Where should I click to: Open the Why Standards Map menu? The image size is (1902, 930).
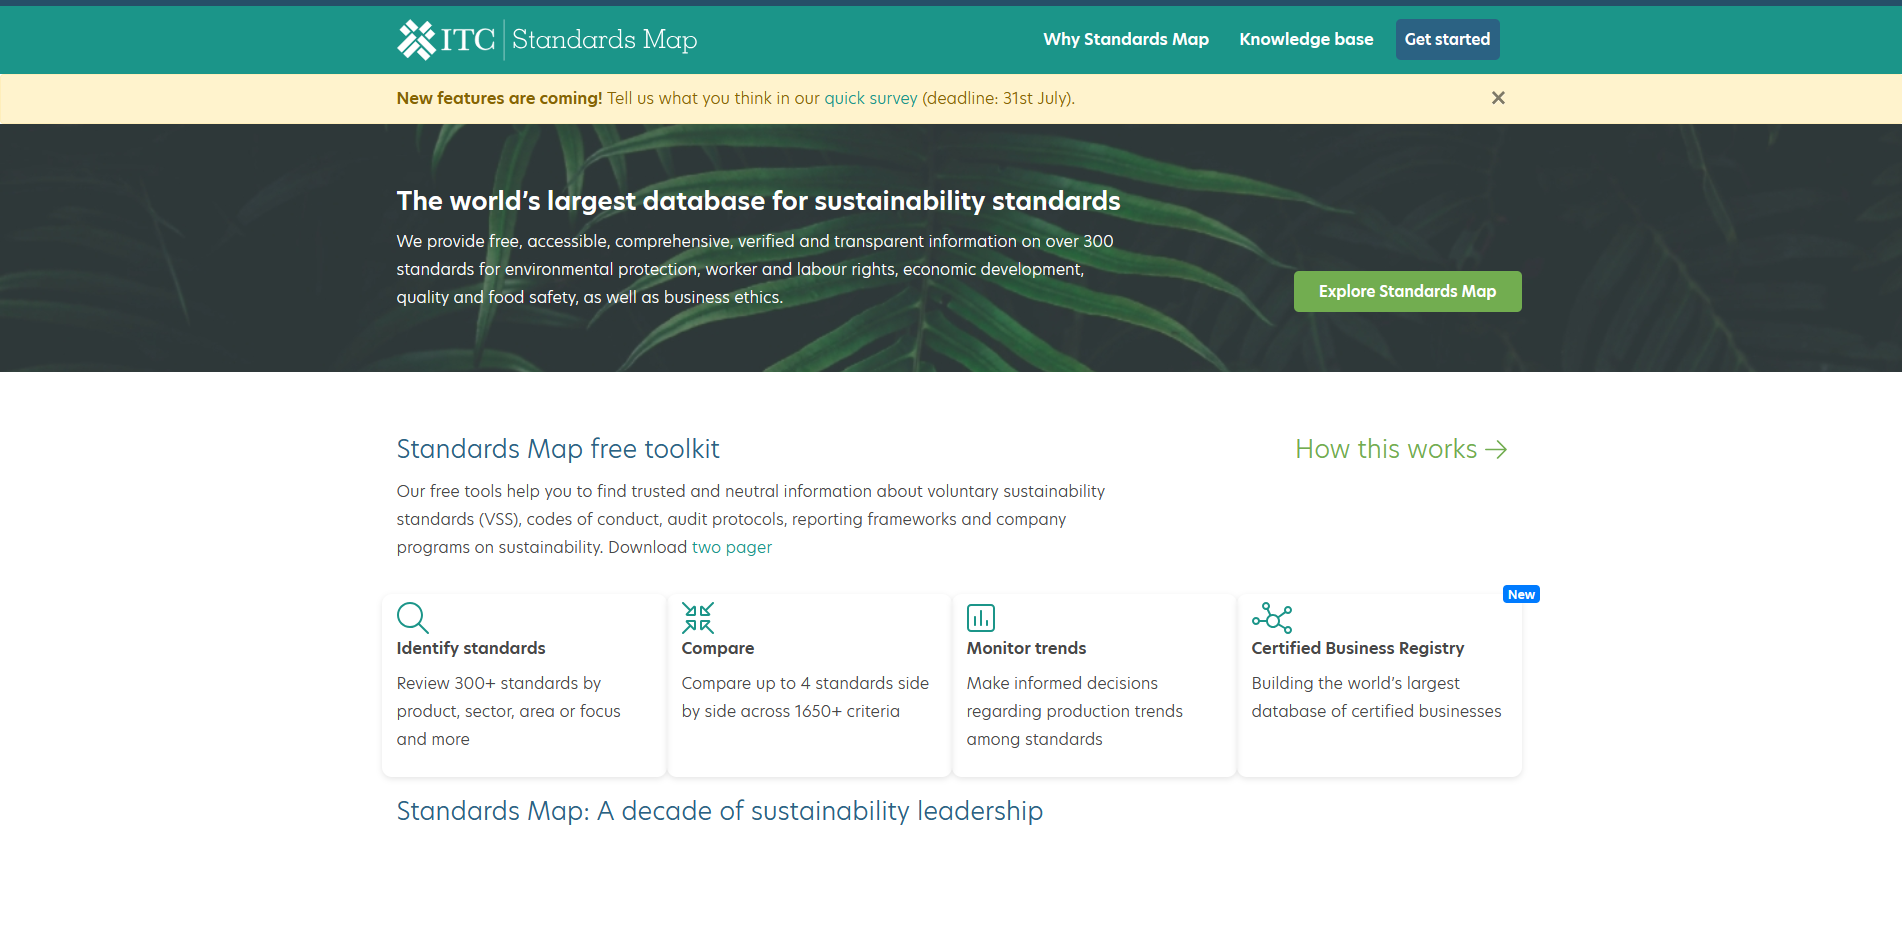[x=1126, y=39]
